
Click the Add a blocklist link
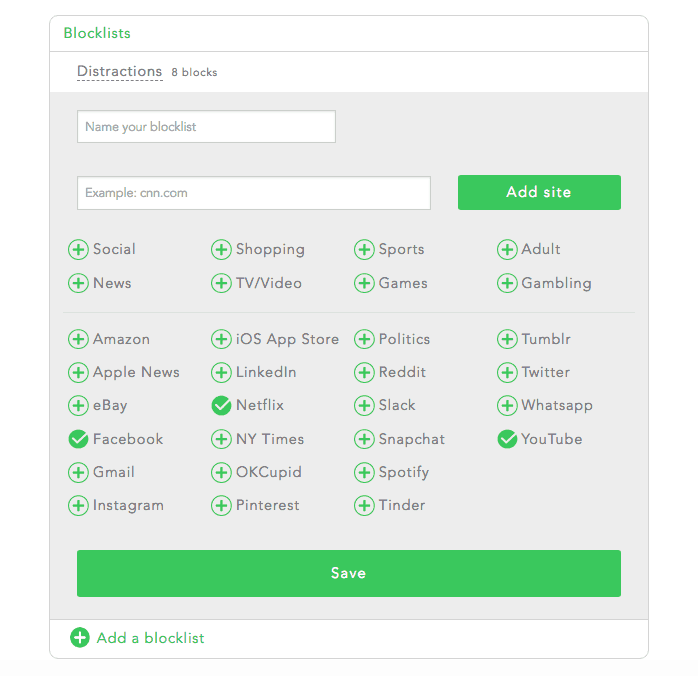[137, 638]
